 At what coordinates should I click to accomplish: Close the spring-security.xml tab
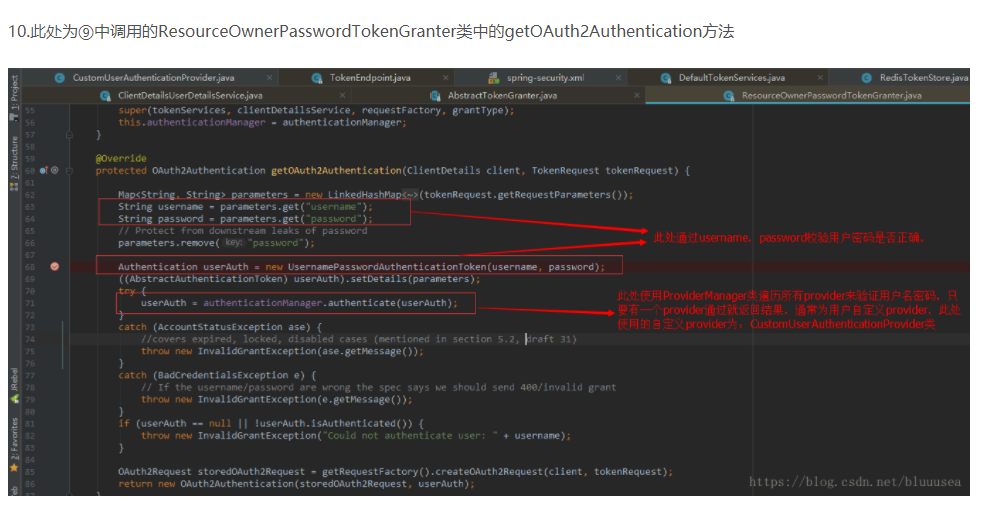tap(618, 78)
